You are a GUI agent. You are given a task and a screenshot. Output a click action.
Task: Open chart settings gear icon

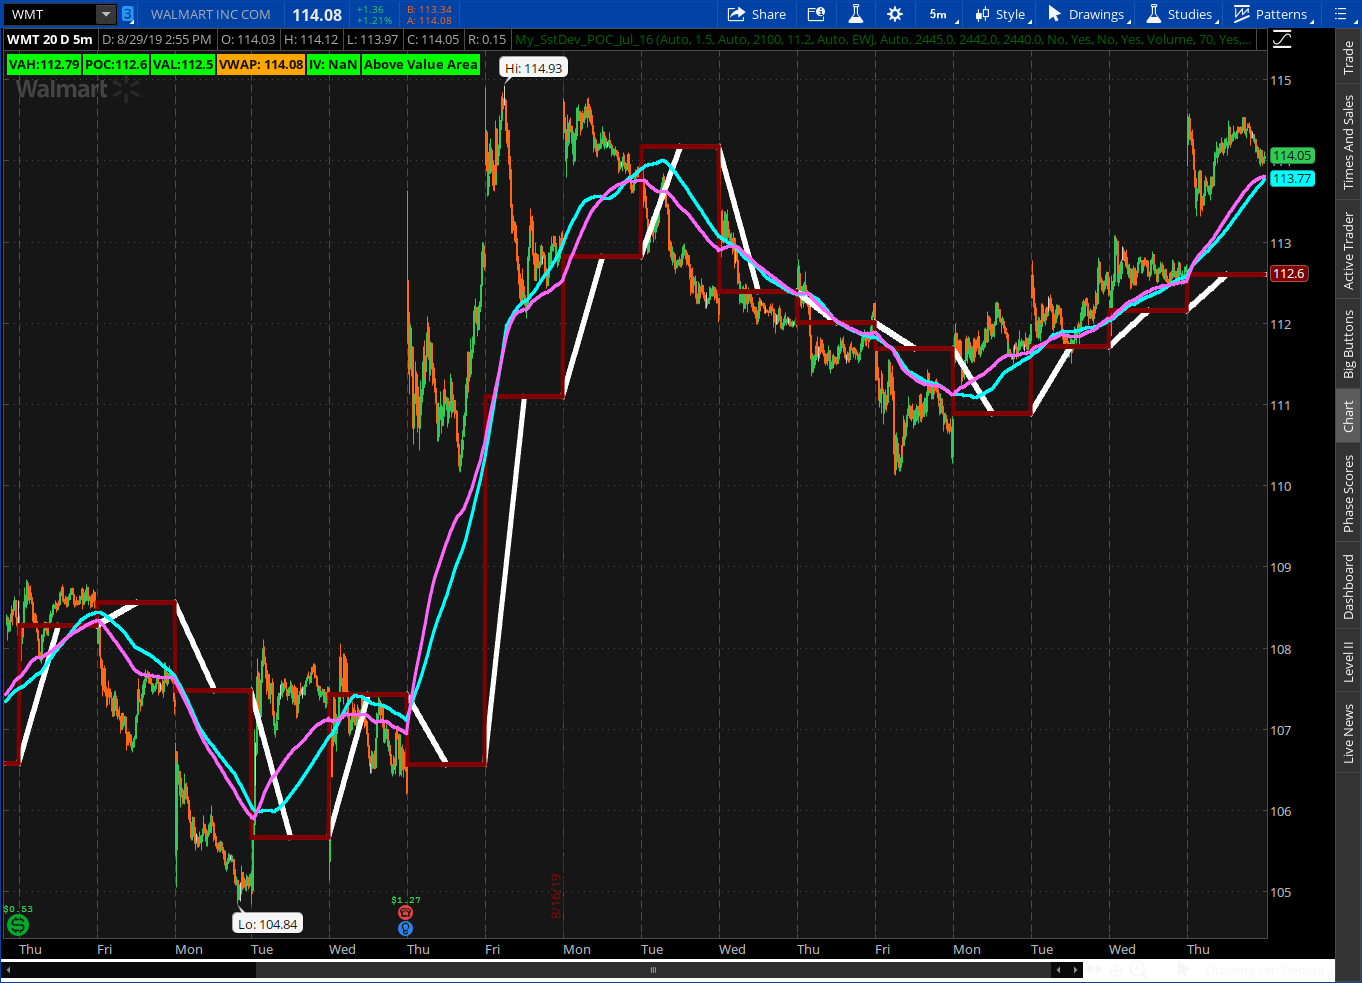(894, 14)
